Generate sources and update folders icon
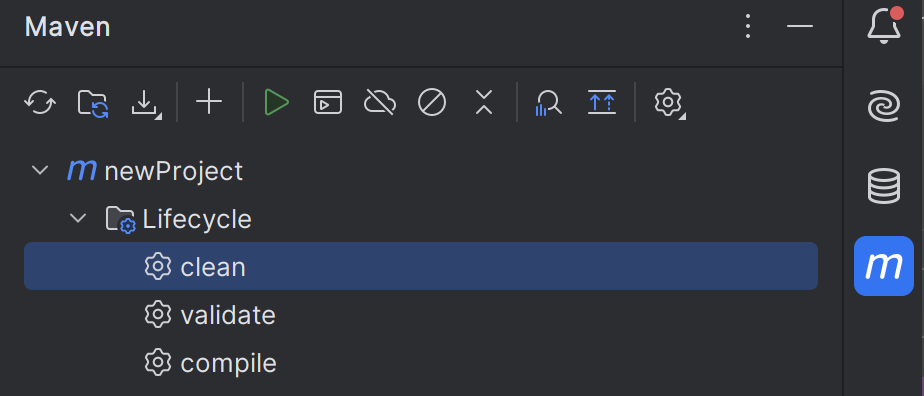Image resolution: width=924 pixels, height=396 pixels. click(x=93, y=103)
